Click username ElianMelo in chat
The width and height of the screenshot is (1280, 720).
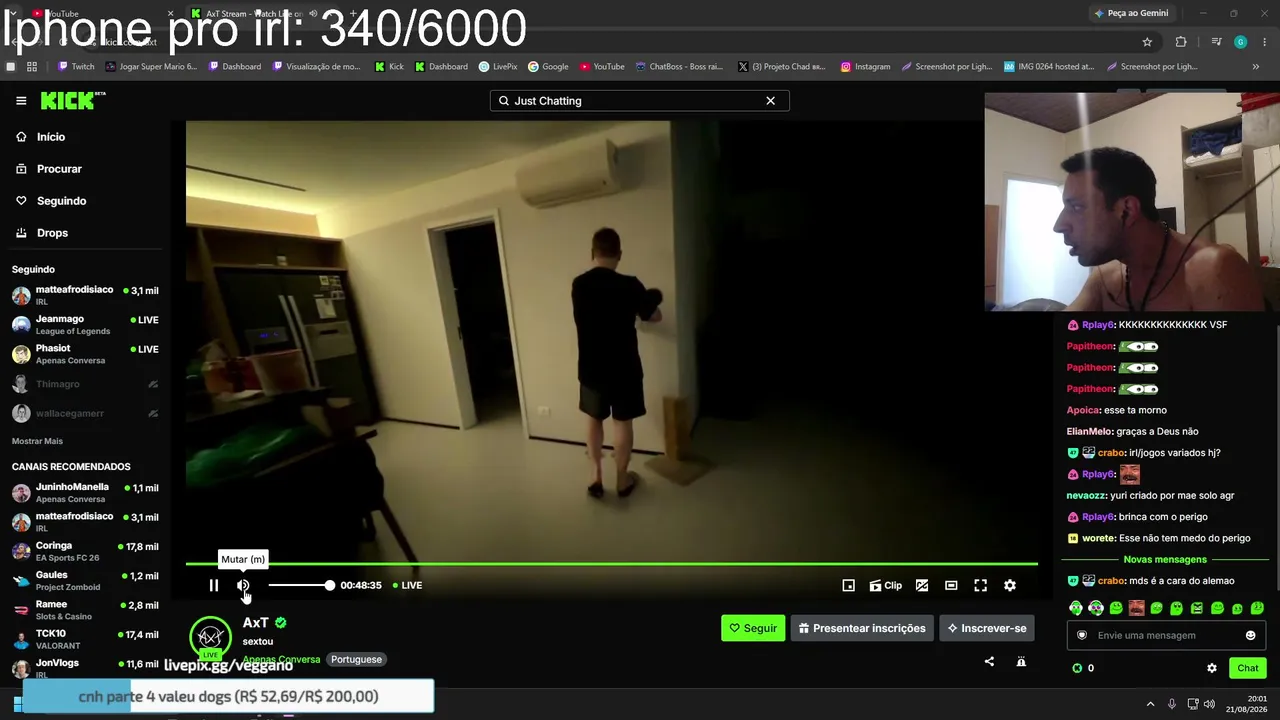click(x=1090, y=431)
